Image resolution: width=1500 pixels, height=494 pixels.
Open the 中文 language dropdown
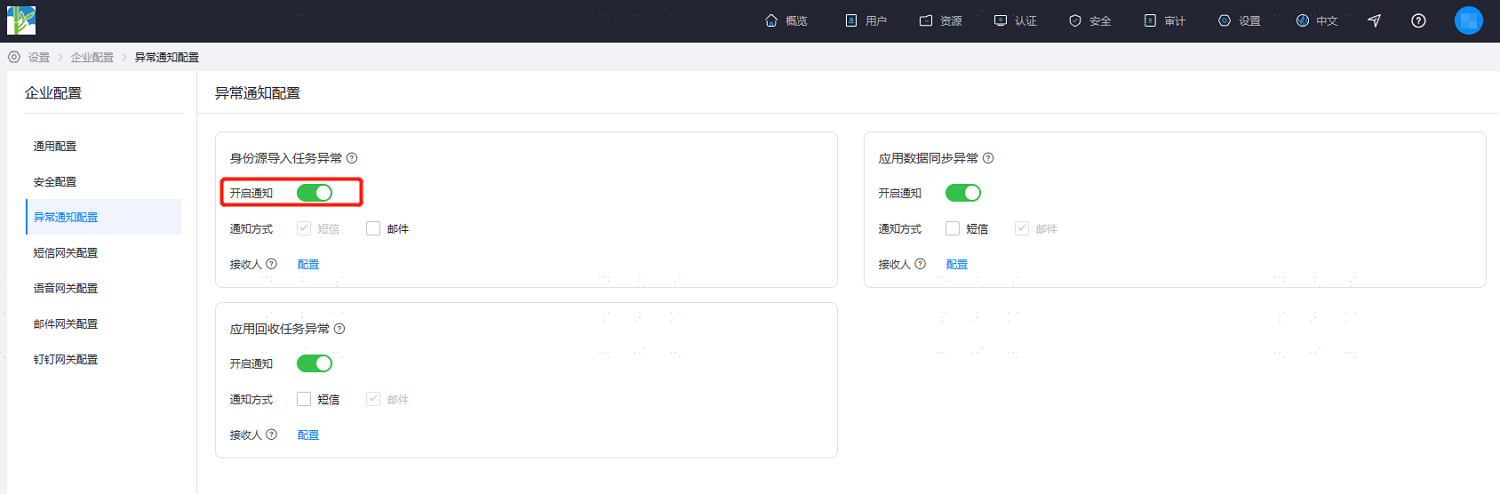coord(1317,21)
